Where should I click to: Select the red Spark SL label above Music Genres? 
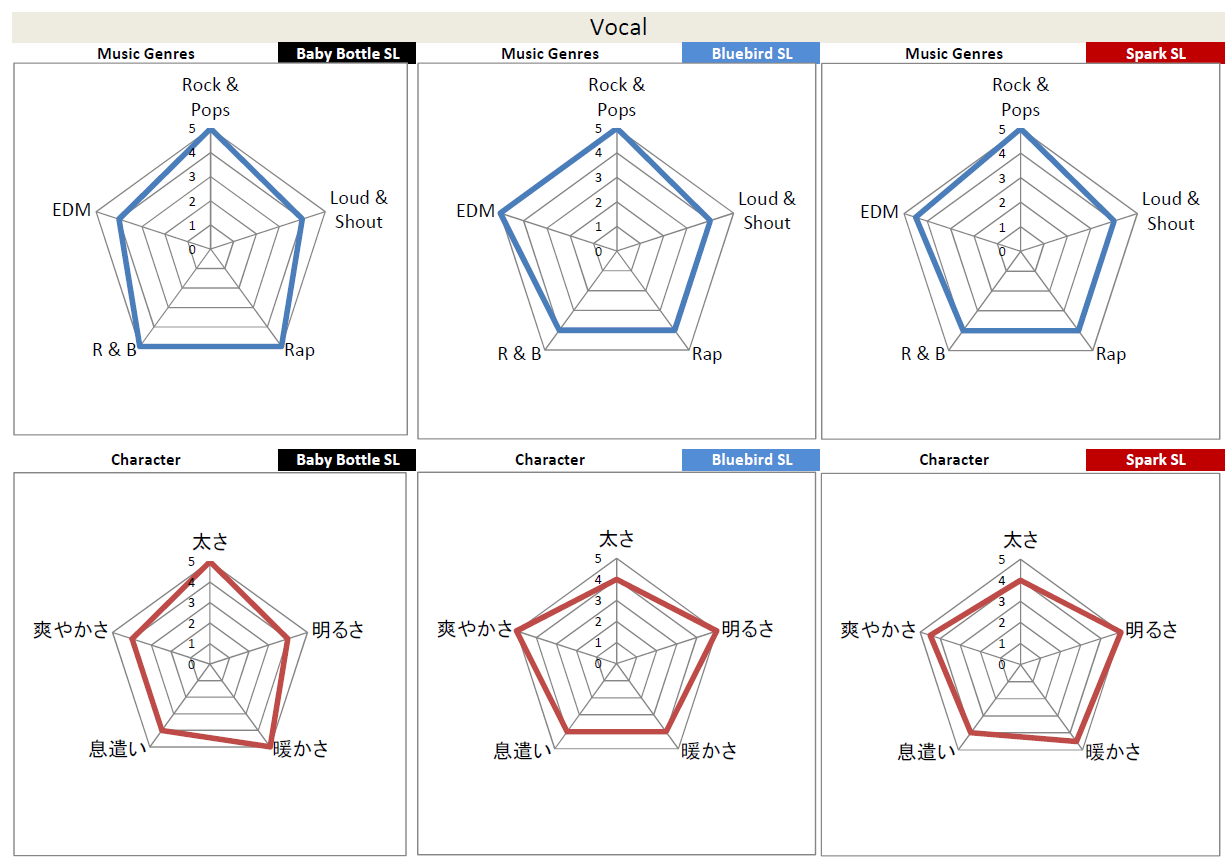1155,53
